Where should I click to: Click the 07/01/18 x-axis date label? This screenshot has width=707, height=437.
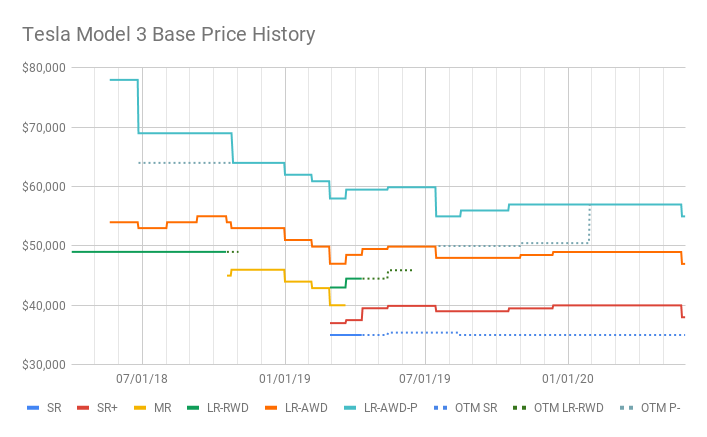click(142, 380)
